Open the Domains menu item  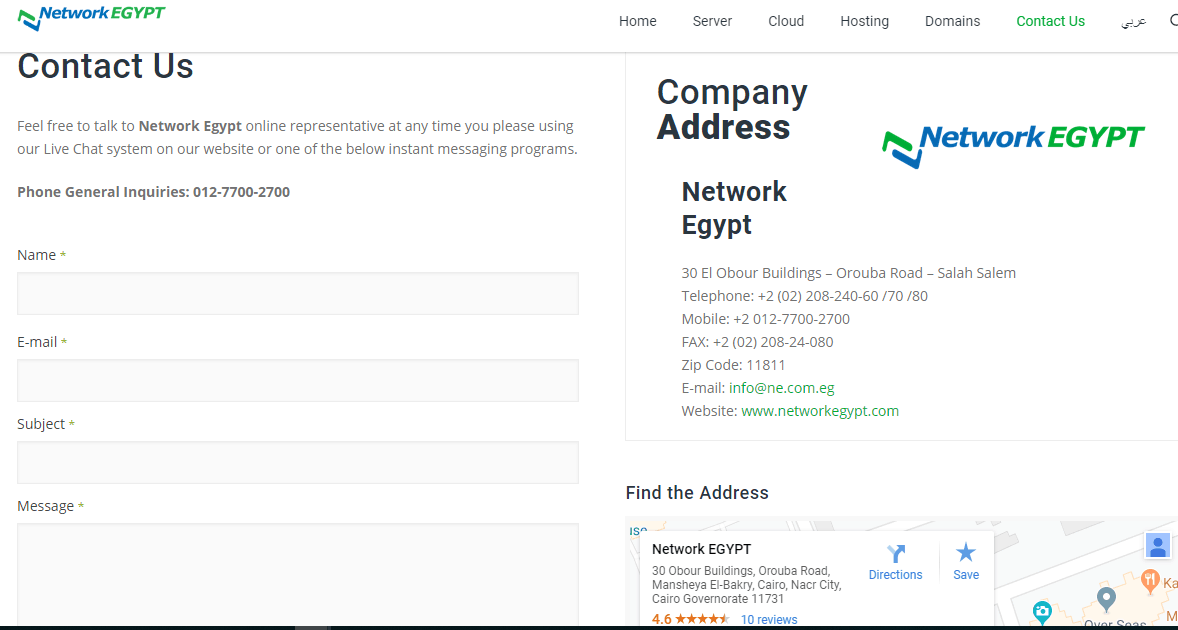(x=952, y=21)
